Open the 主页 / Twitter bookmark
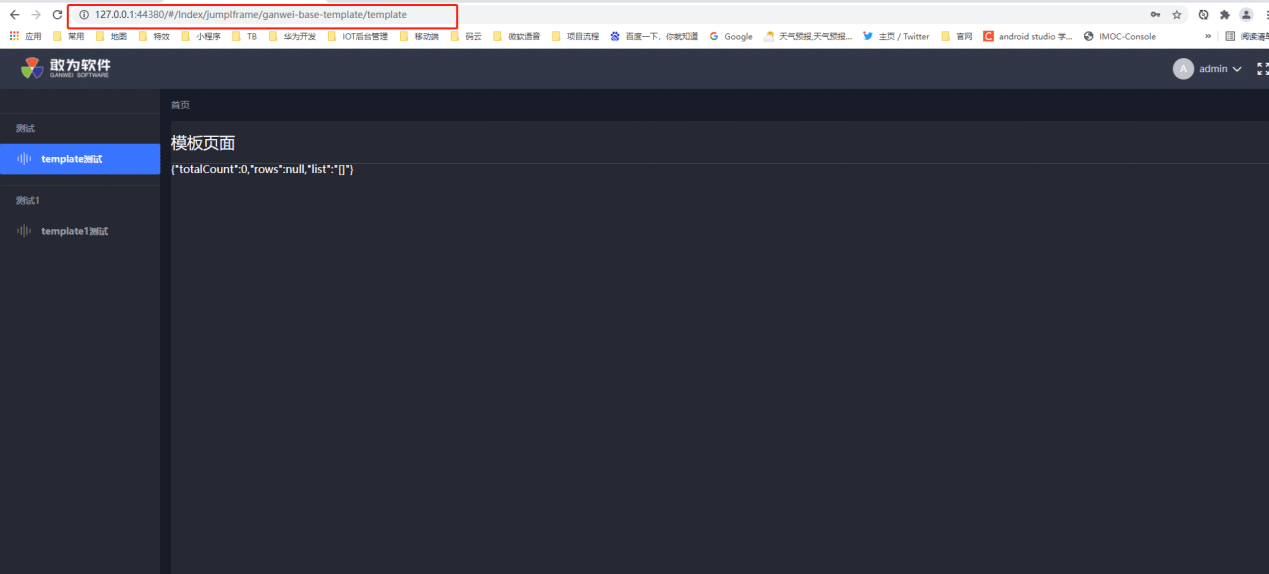 896,36
